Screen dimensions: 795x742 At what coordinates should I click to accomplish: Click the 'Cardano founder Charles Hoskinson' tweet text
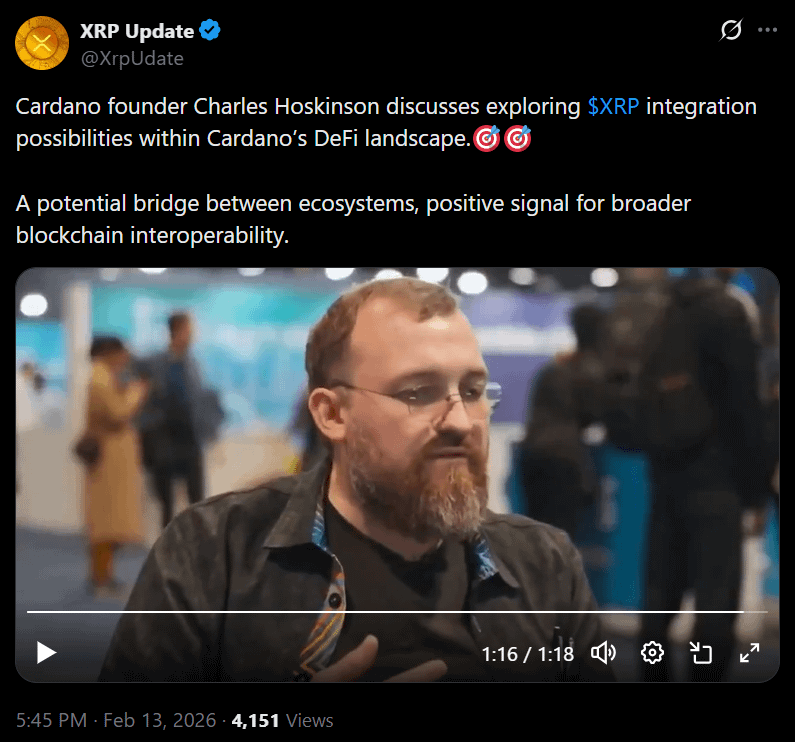point(198,107)
